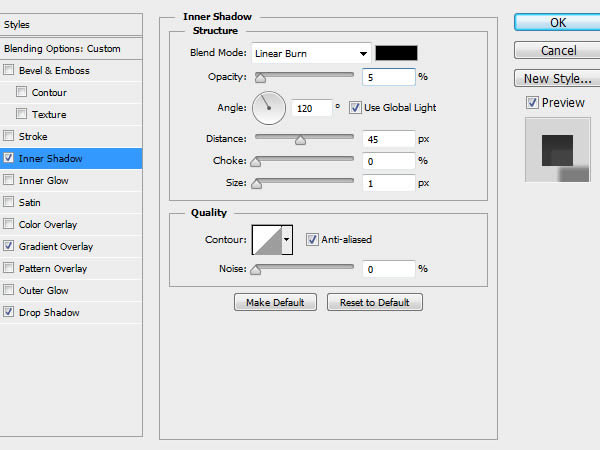
Task: Select Blending Options: Custom
Action: click(71, 49)
